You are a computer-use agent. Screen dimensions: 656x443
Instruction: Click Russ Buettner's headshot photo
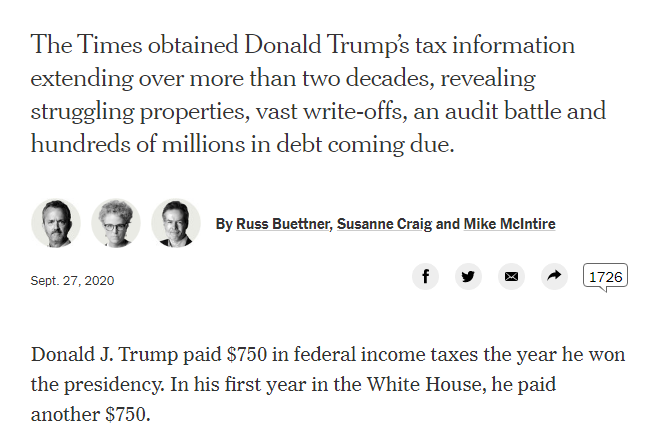(x=56, y=223)
